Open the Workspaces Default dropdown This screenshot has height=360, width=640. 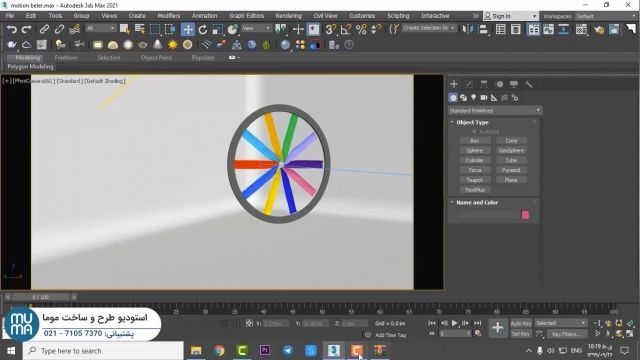pyautogui.click(x=606, y=16)
